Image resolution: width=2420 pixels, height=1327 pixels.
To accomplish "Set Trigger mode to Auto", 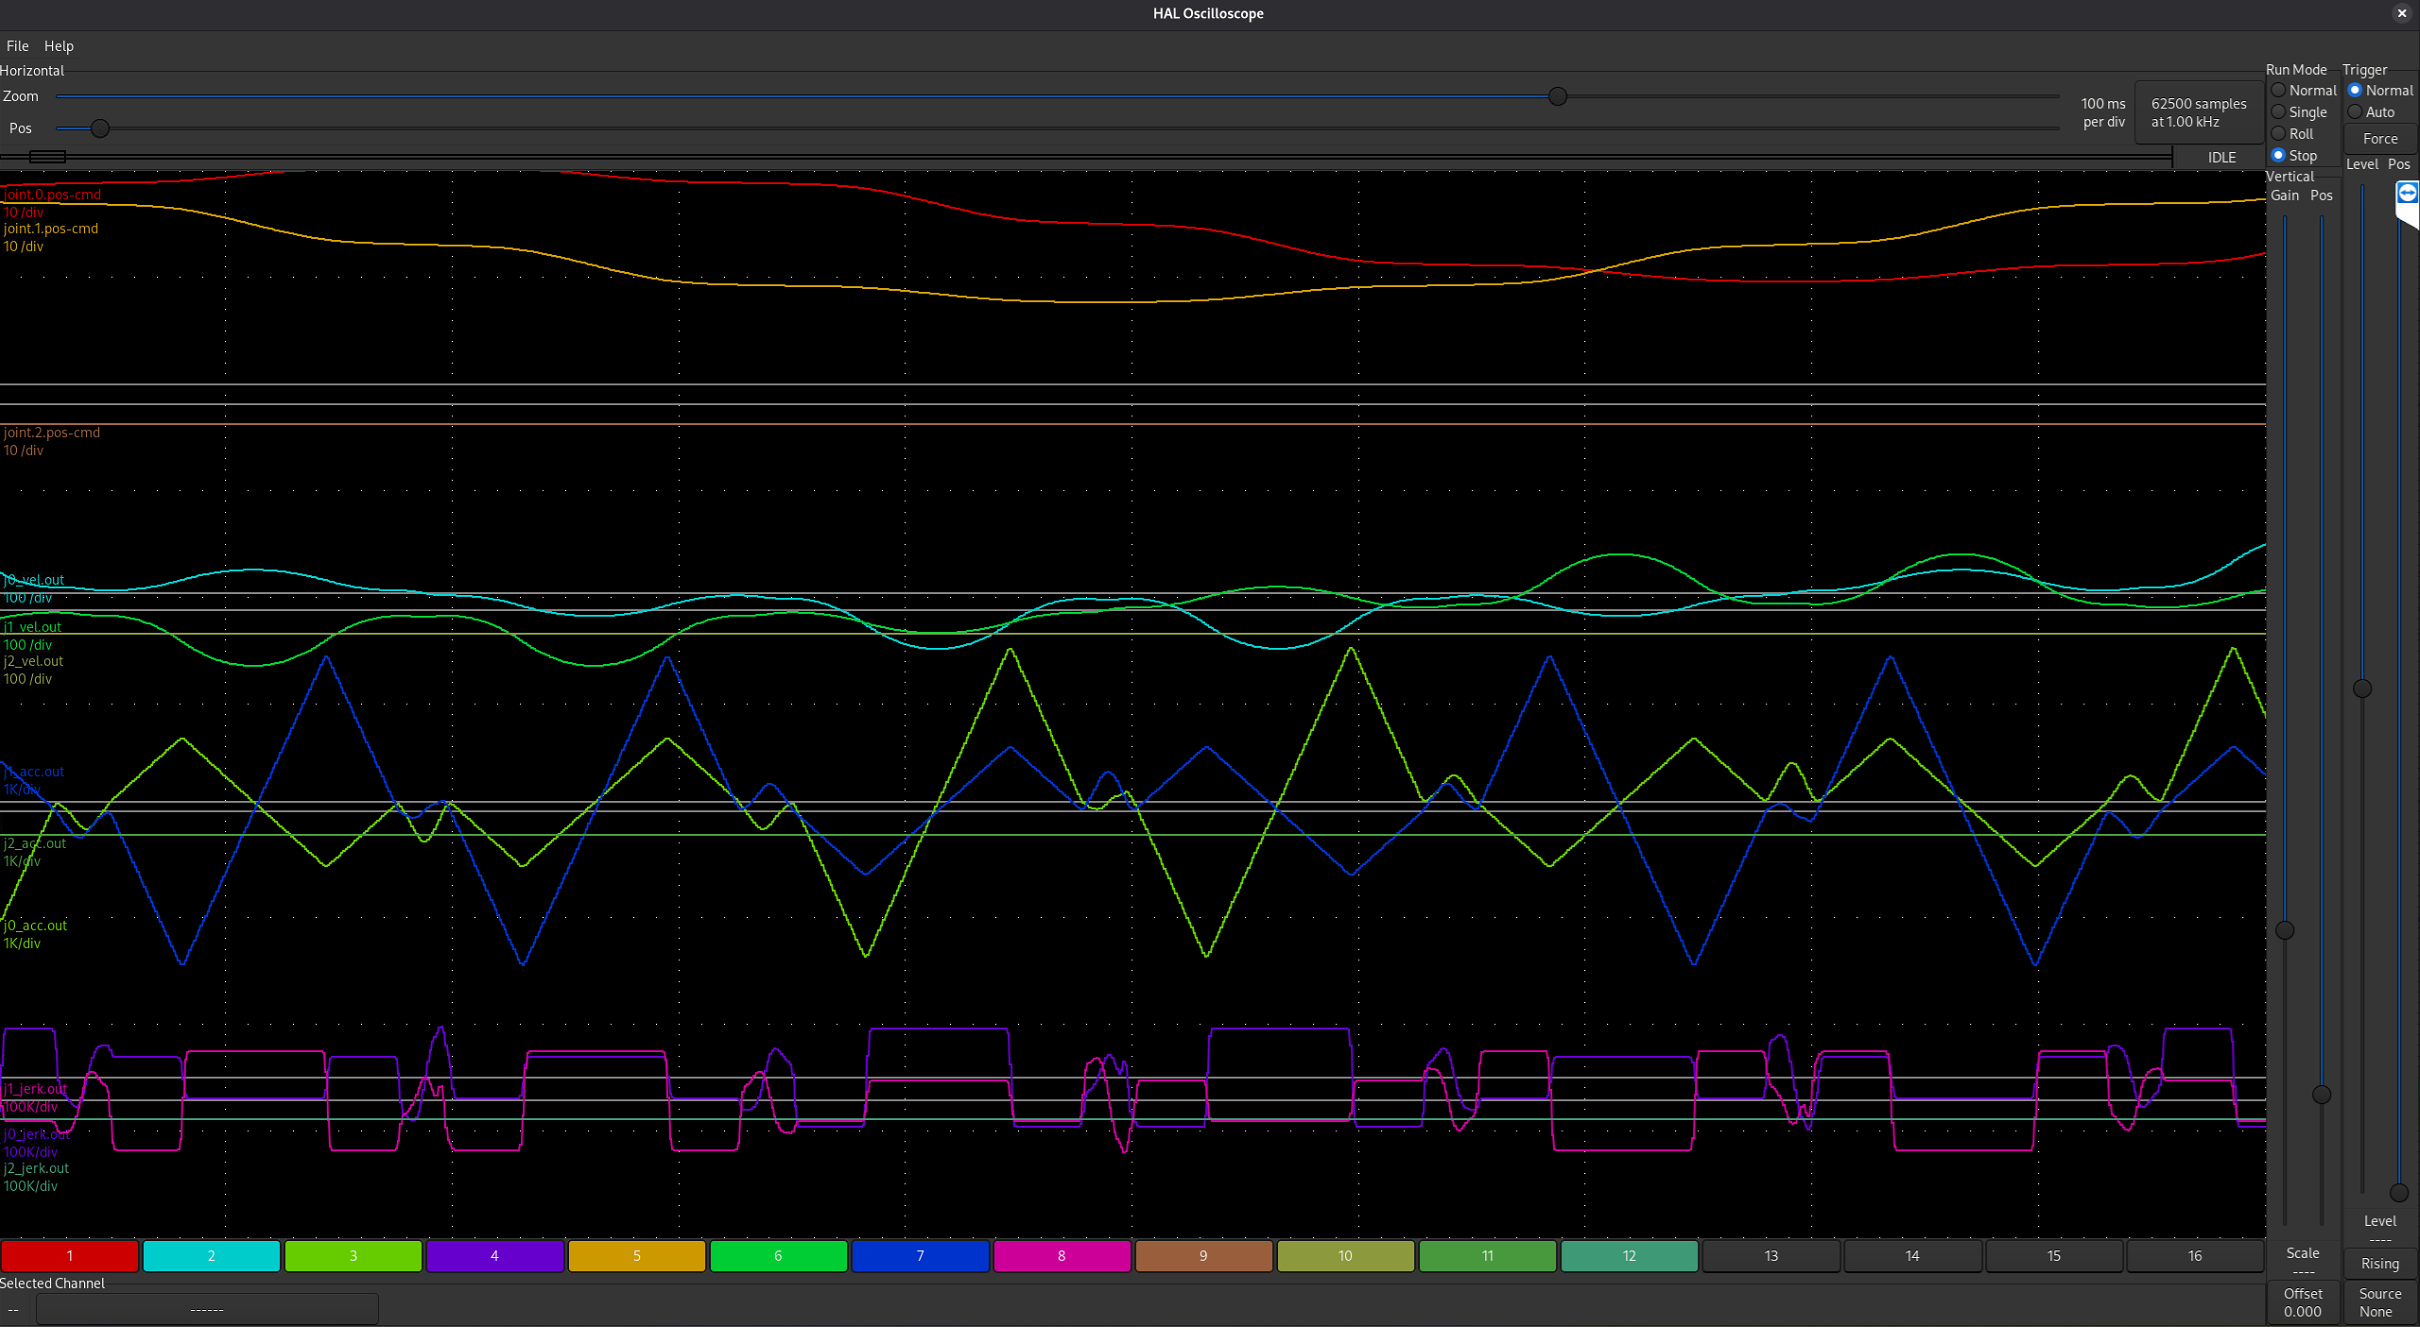I will click(x=2355, y=112).
